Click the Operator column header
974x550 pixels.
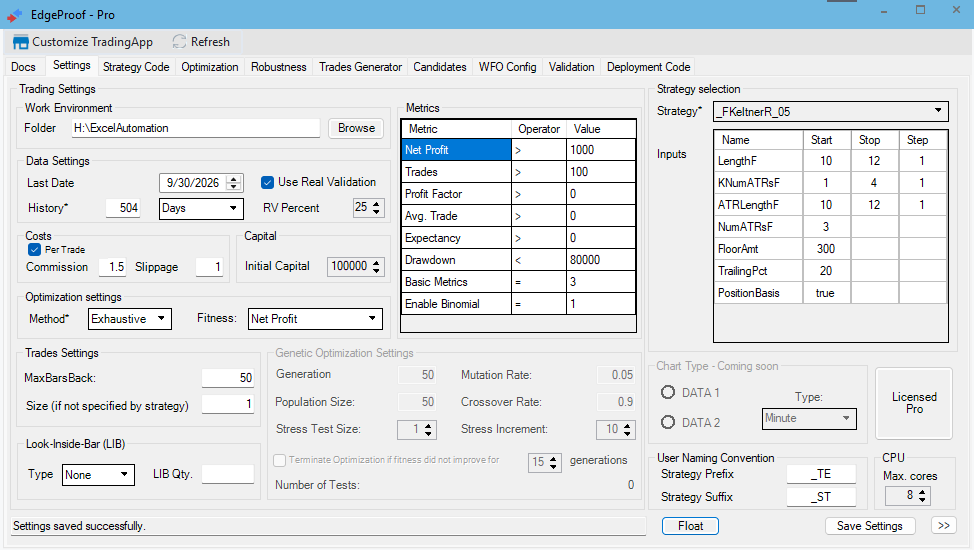click(x=539, y=129)
